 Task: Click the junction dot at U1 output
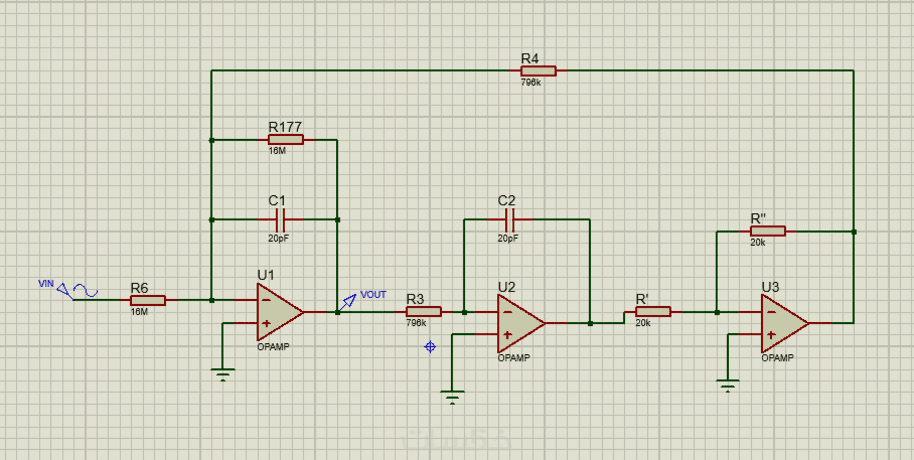(338, 312)
